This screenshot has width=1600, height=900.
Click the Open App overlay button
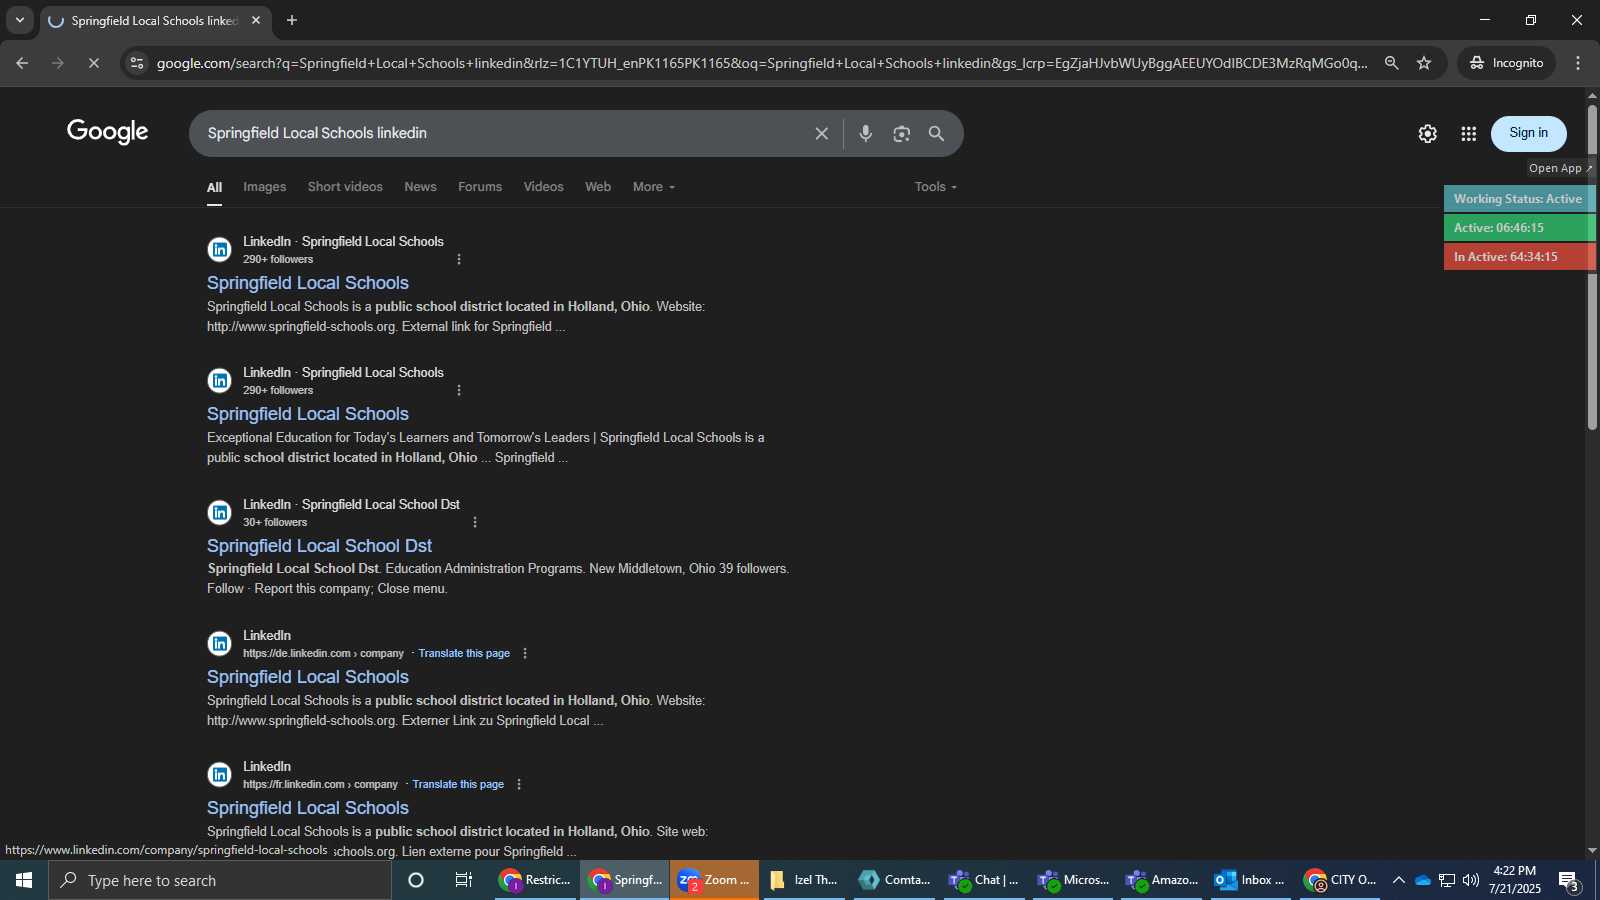tap(1560, 168)
